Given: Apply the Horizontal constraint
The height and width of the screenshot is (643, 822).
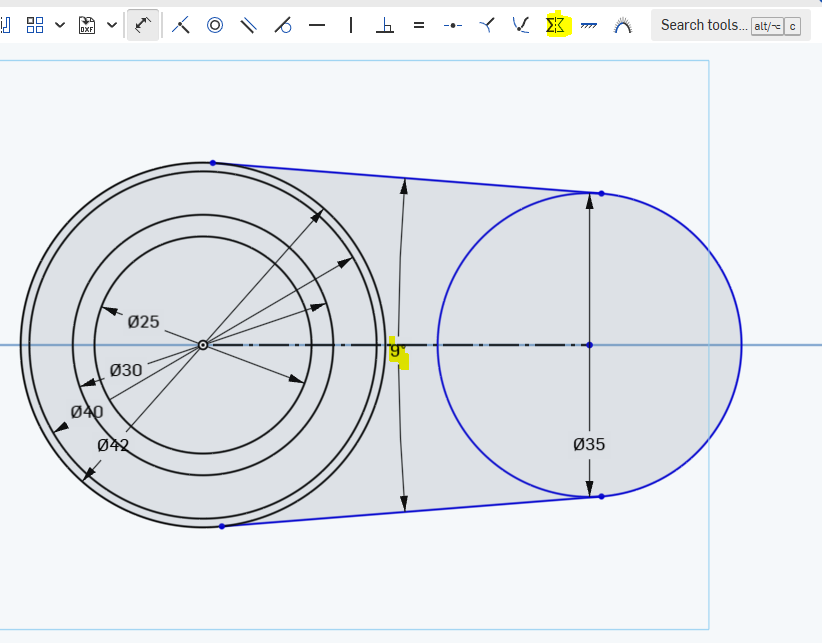Looking at the screenshot, I should point(317,25).
